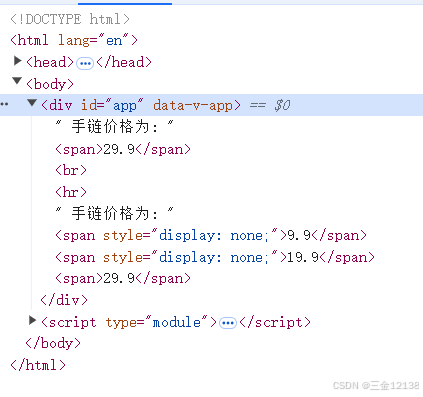Select the first "手链价格为:" text node
This screenshot has width=423, height=397.
point(114,127)
